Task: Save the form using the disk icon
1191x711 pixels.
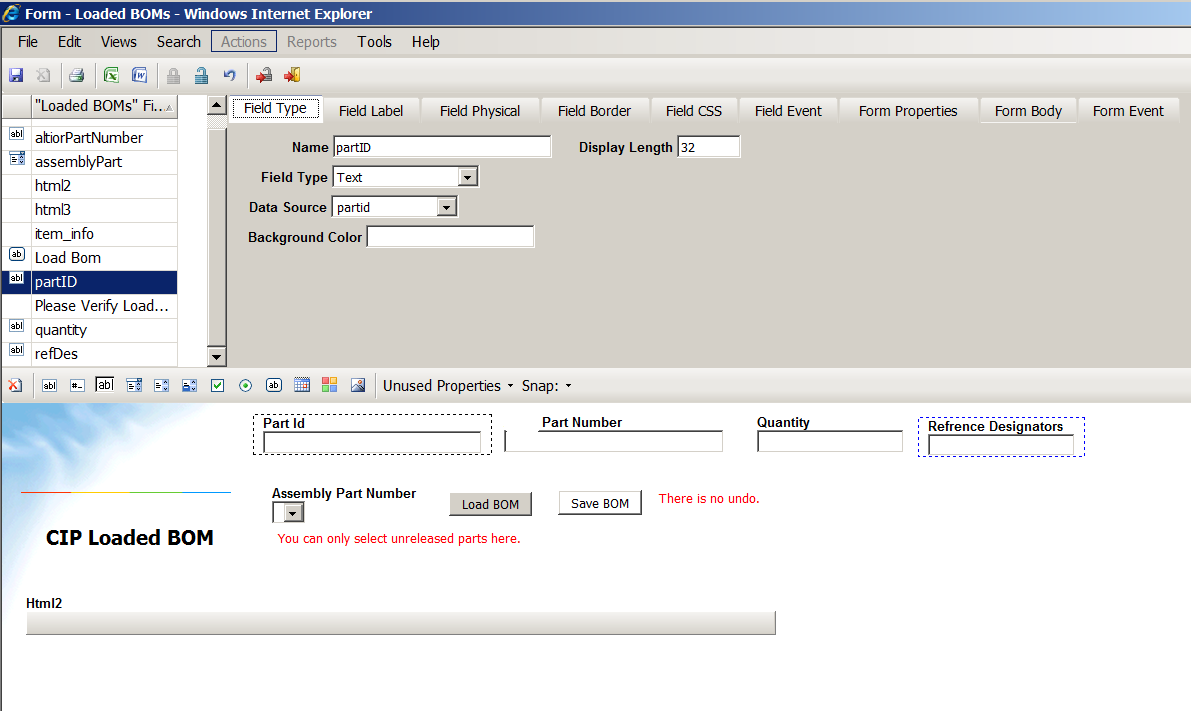Action: 16,75
